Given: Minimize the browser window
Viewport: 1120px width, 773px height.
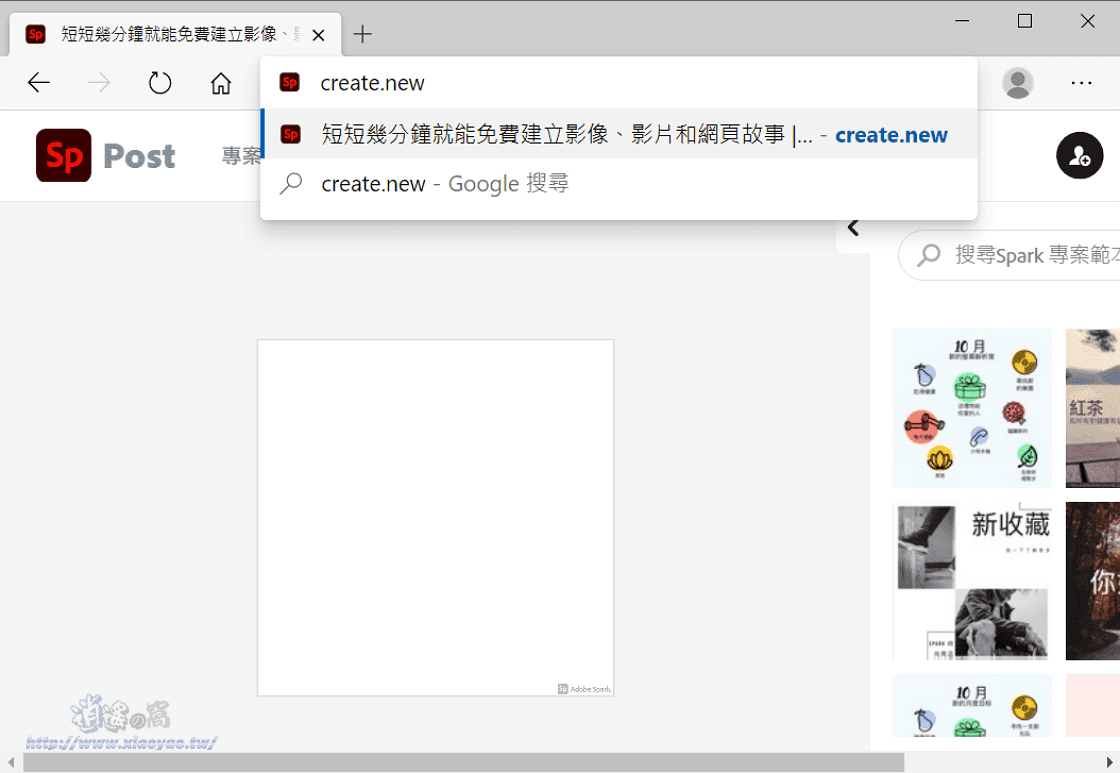Looking at the screenshot, I should [x=962, y=21].
